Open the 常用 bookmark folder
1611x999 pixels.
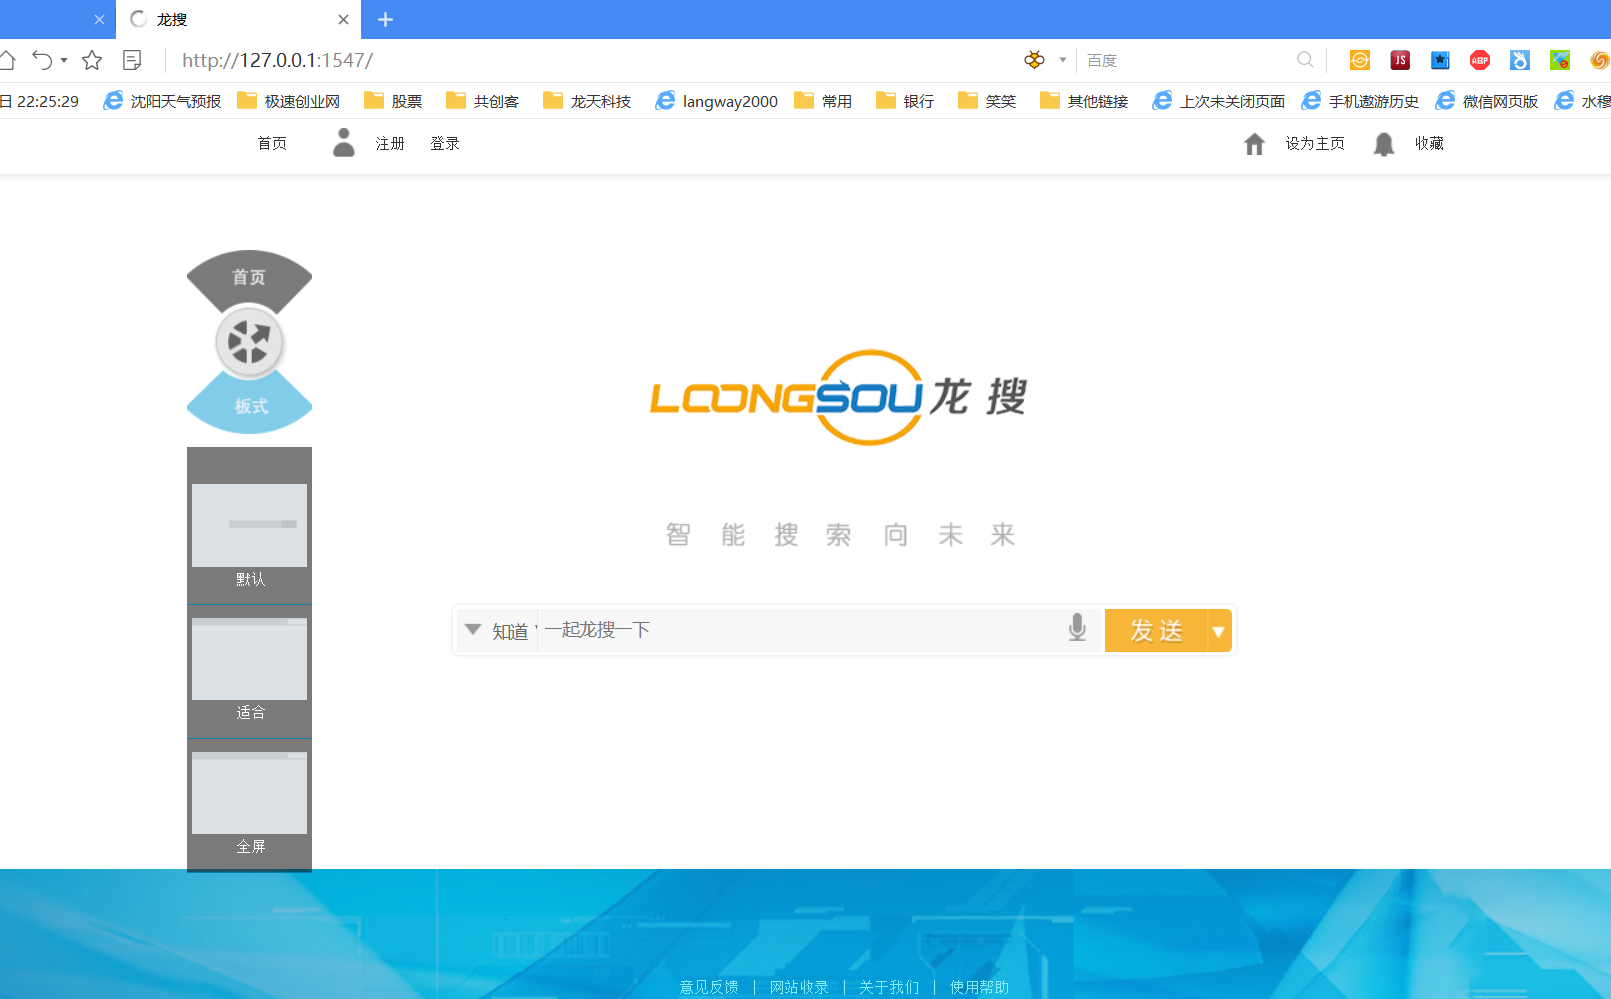click(823, 101)
